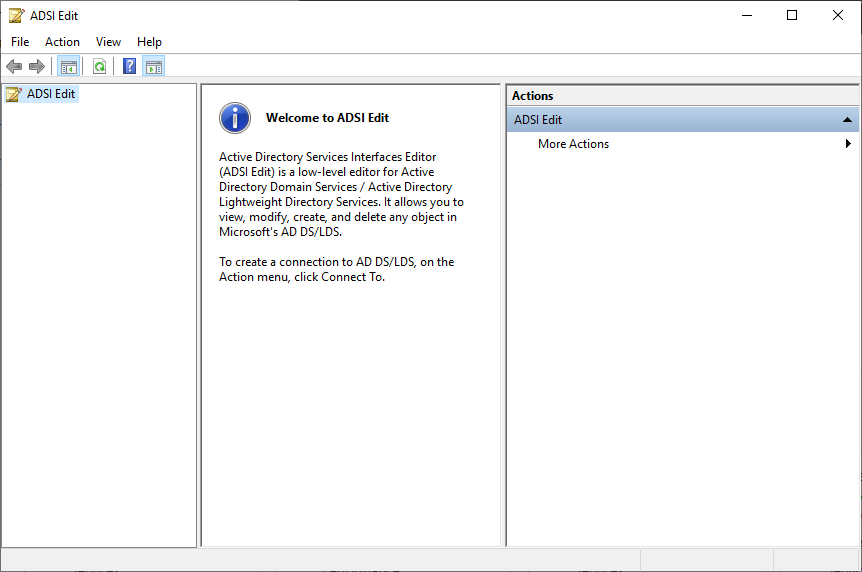This screenshot has height=572, width=862.
Task: Collapse the ADSI Edit section in the Actions pane
Action: pyautogui.click(x=847, y=120)
